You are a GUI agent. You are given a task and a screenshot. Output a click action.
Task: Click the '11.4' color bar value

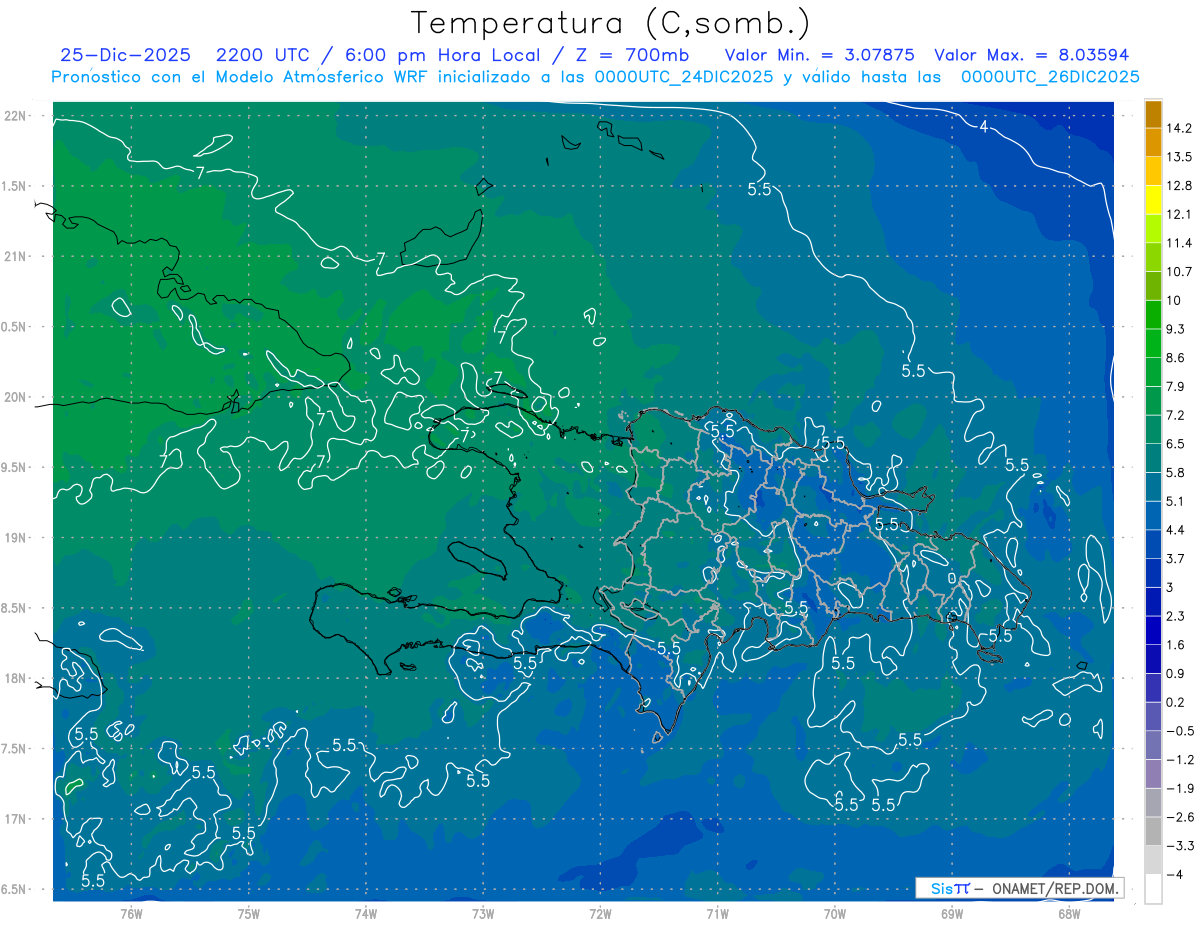click(x=1179, y=243)
